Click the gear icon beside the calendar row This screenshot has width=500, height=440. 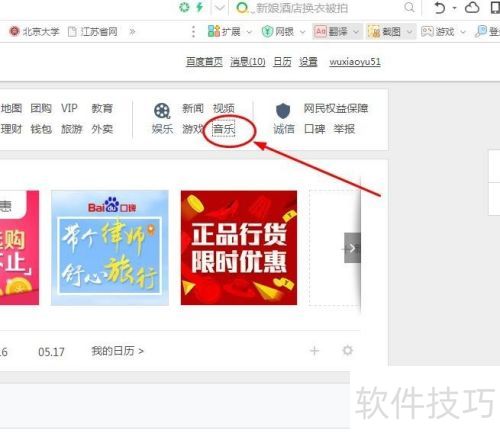coord(347,351)
